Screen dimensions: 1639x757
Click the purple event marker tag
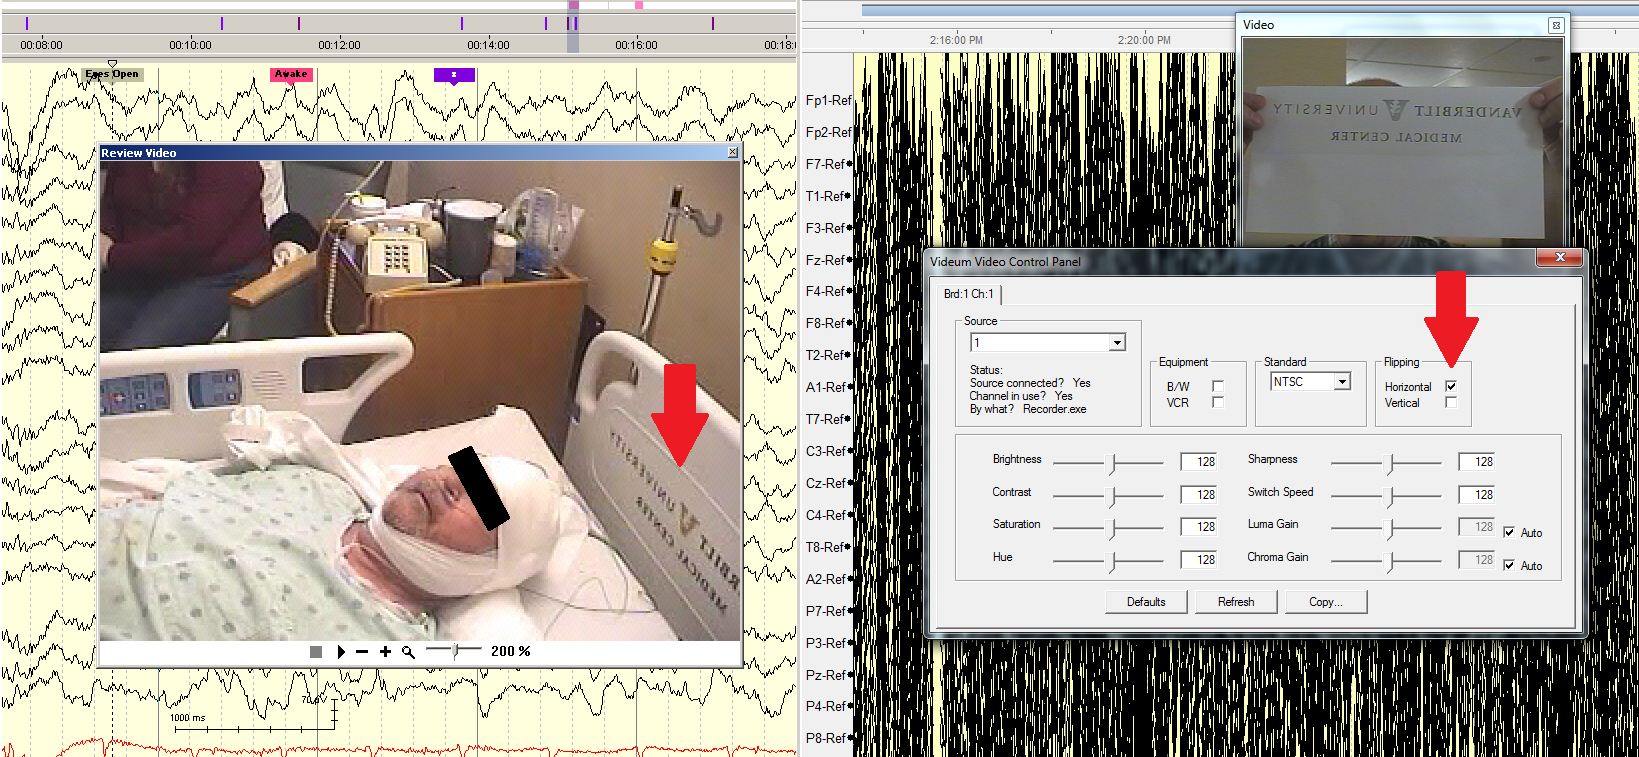coord(454,75)
